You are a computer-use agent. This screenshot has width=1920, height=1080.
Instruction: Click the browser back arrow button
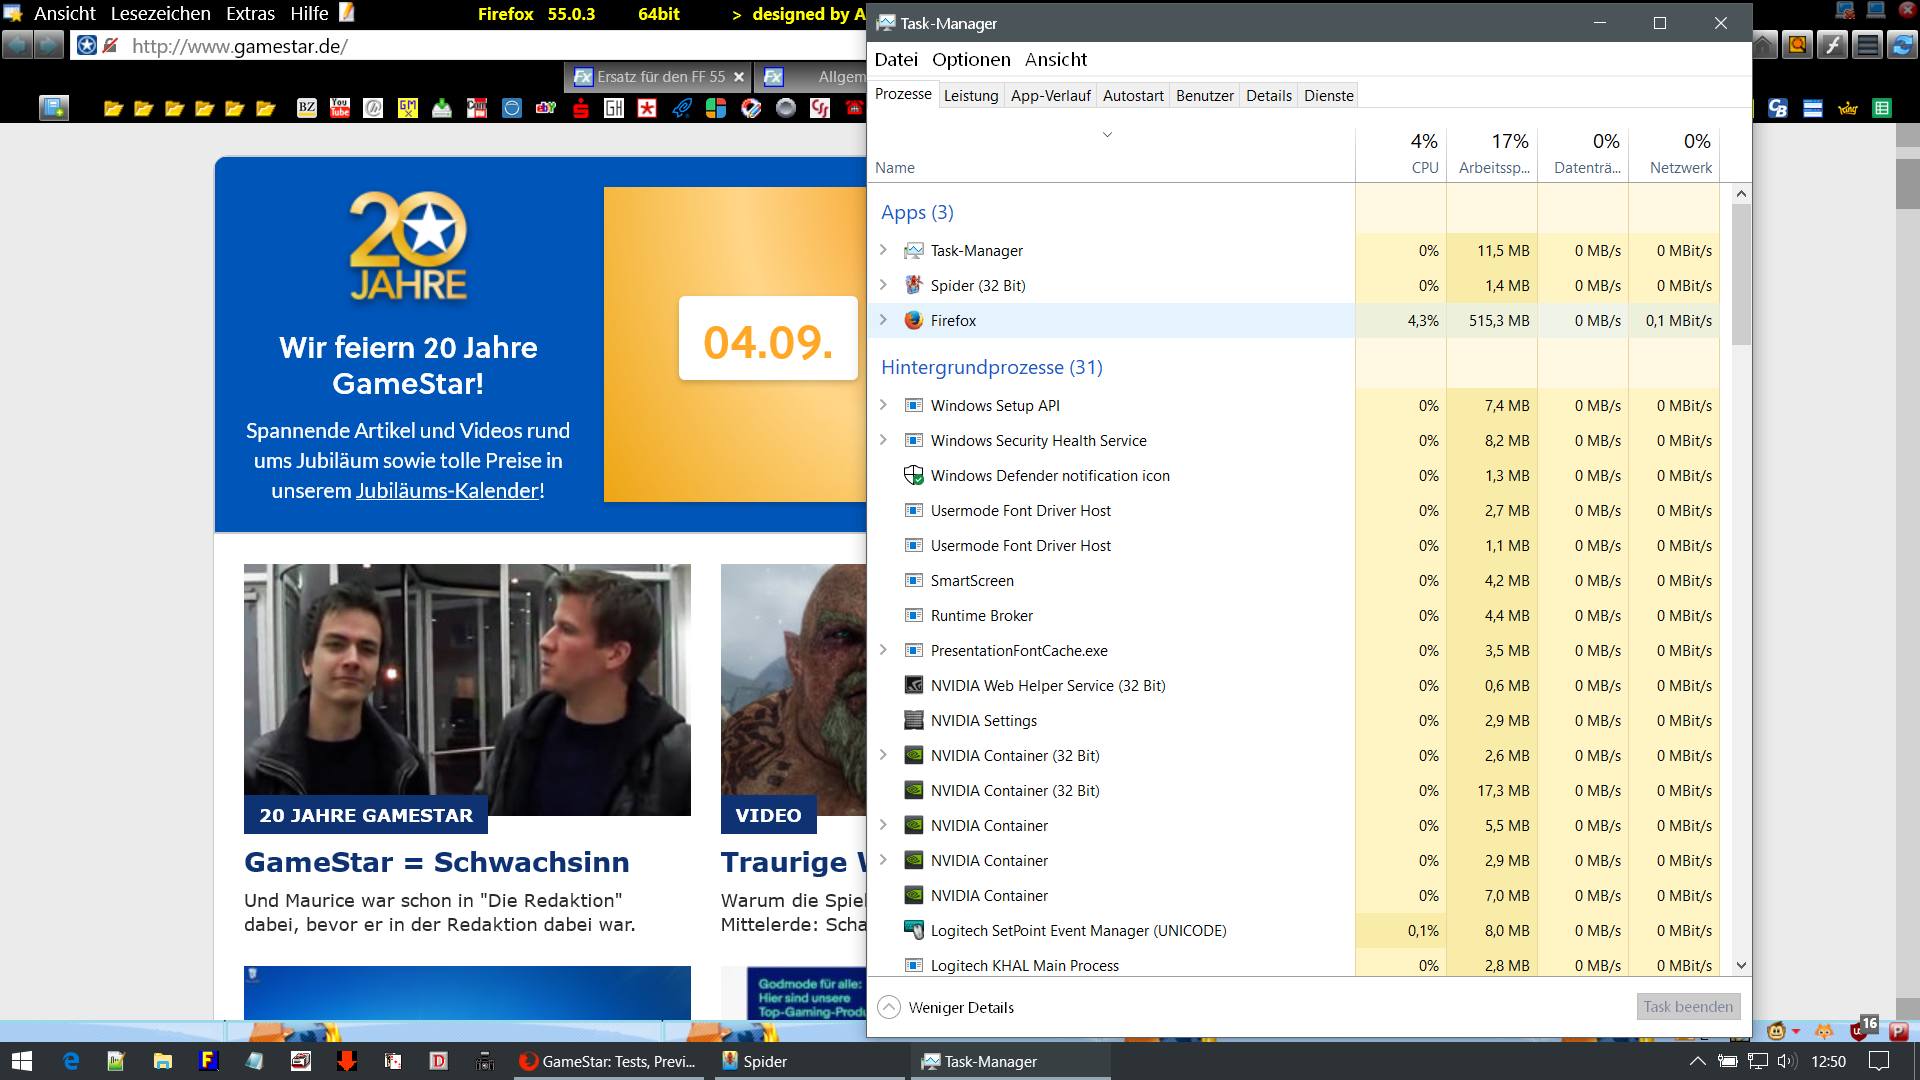tap(18, 45)
